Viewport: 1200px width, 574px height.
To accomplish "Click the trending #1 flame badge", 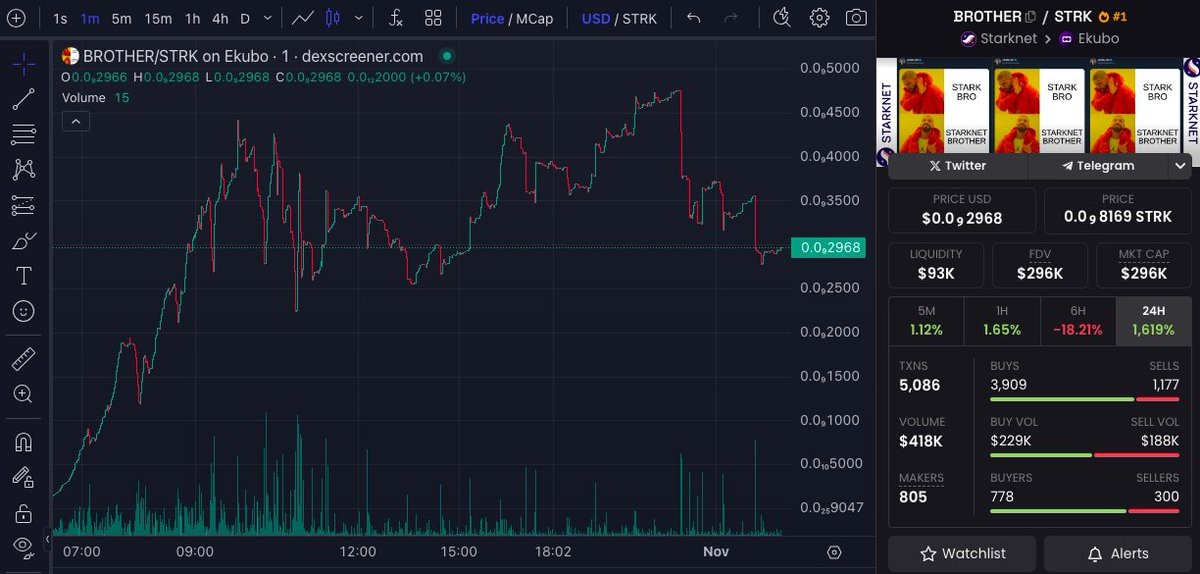I will pos(1112,17).
